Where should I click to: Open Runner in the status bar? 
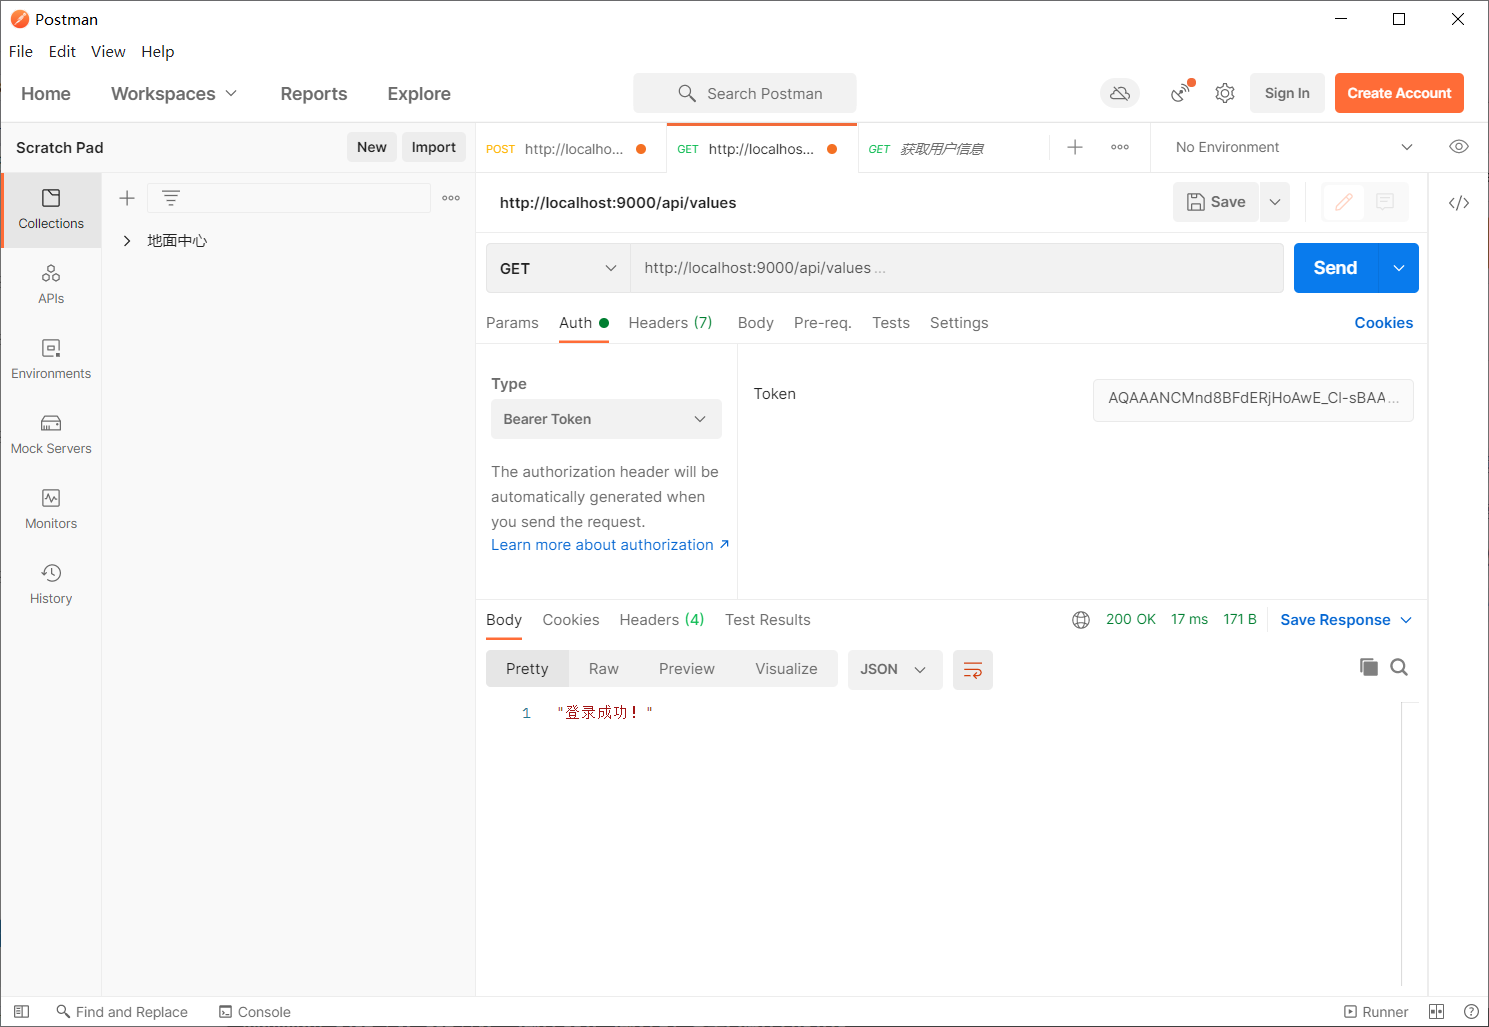[1376, 1012]
